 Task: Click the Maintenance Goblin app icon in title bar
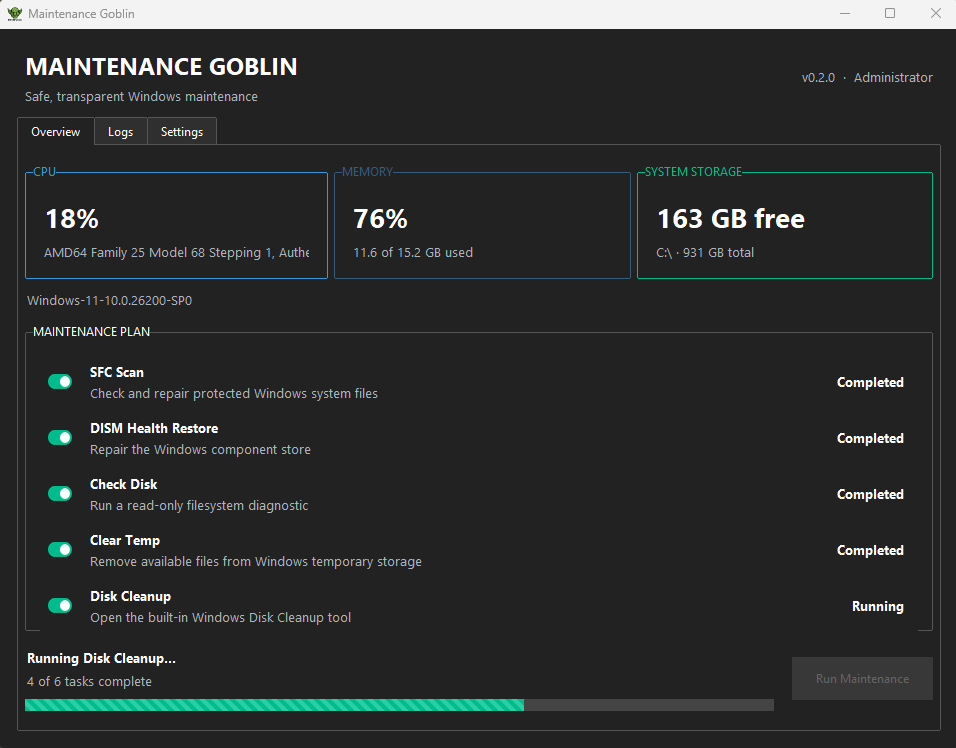click(14, 13)
